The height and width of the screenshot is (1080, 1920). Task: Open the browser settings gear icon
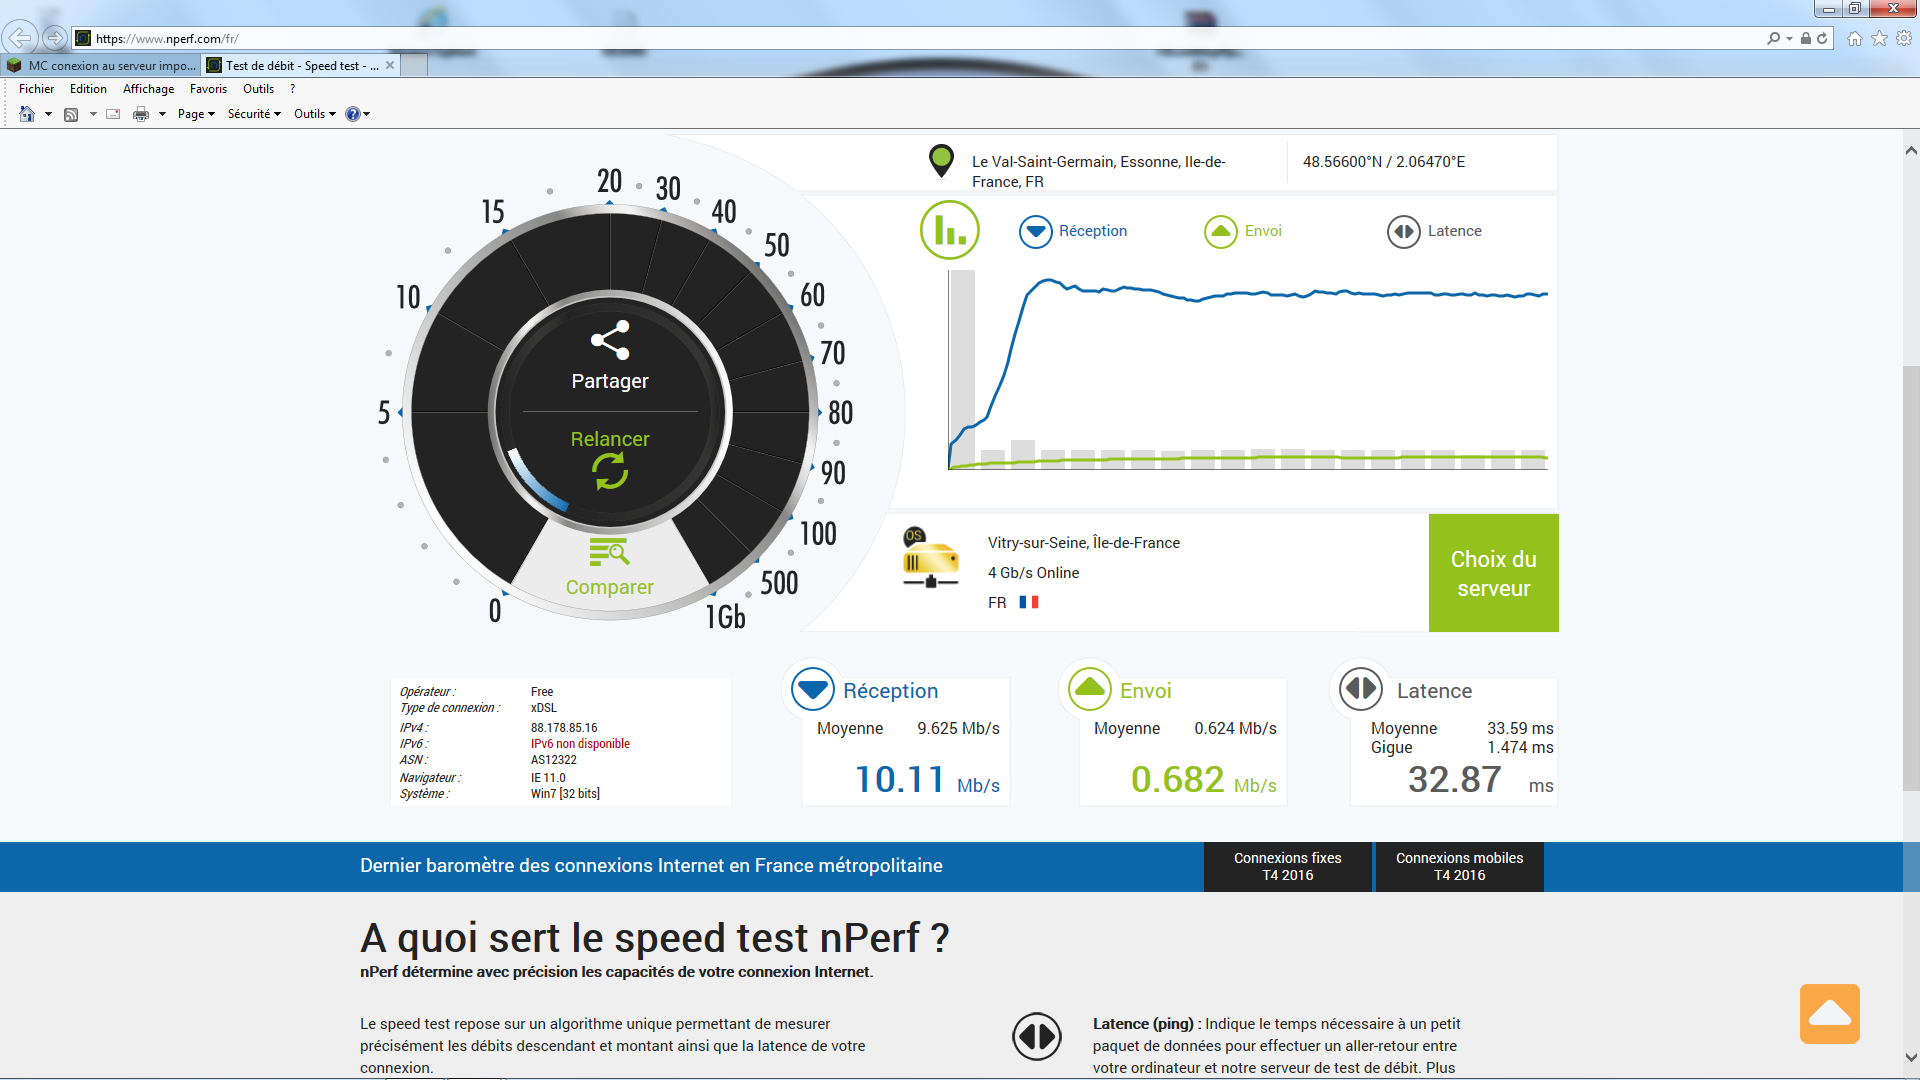[1904, 38]
